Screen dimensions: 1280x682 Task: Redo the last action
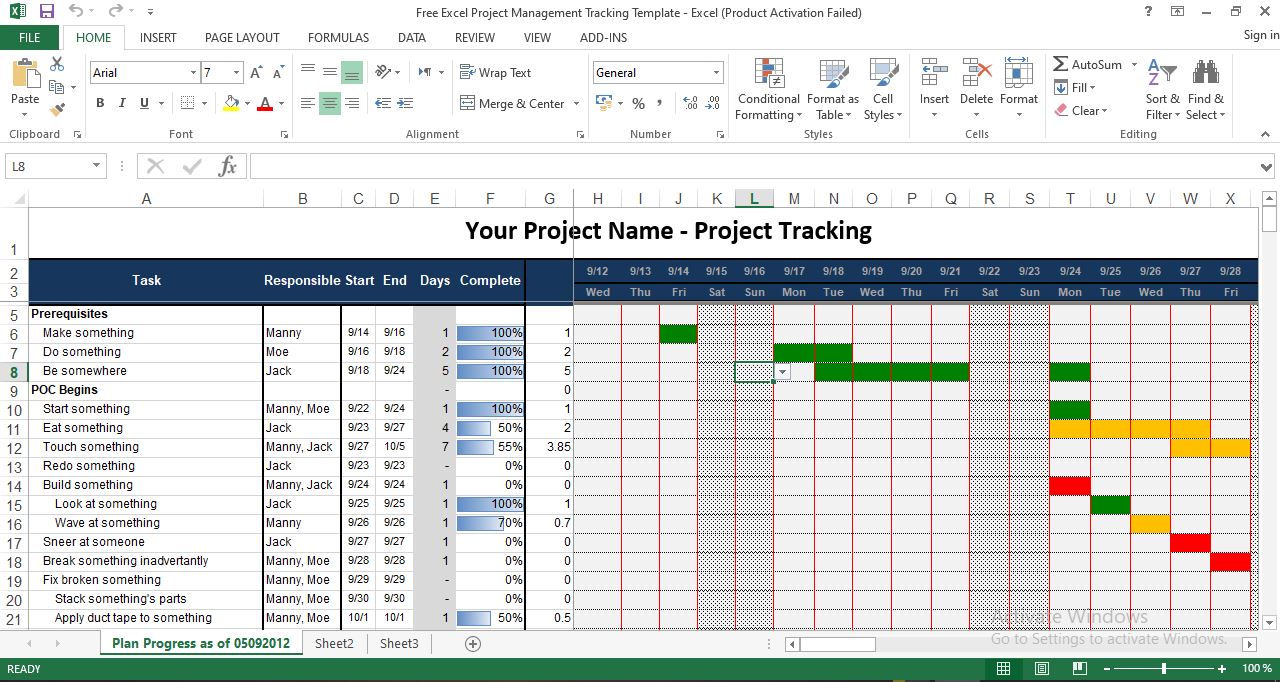115,12
